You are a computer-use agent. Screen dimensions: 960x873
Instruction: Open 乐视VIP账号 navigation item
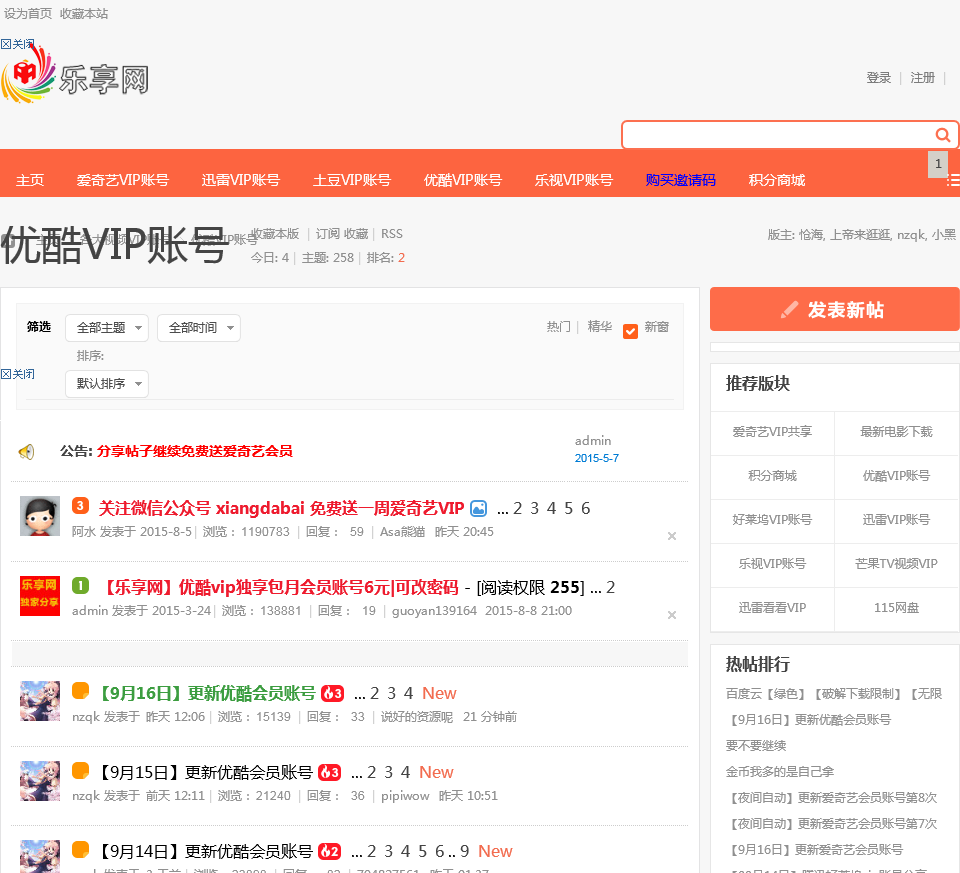pyautogui.click(x=573, y=180)
